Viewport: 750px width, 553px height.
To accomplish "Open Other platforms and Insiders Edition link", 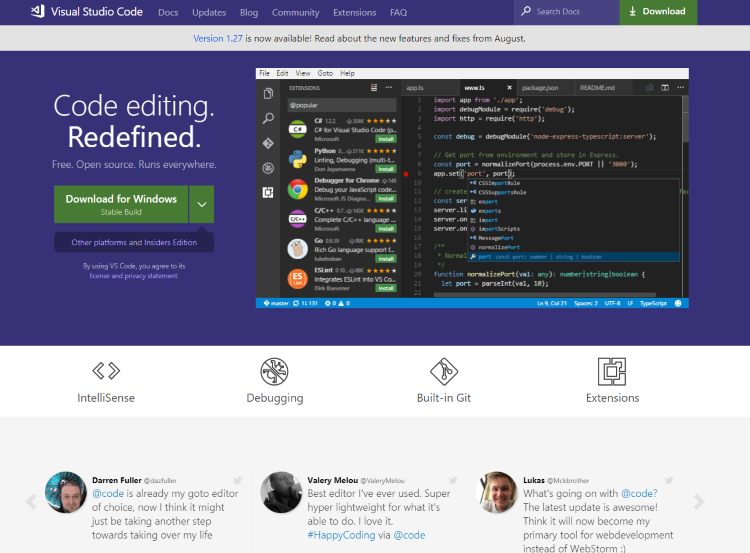I will point(134,243).
